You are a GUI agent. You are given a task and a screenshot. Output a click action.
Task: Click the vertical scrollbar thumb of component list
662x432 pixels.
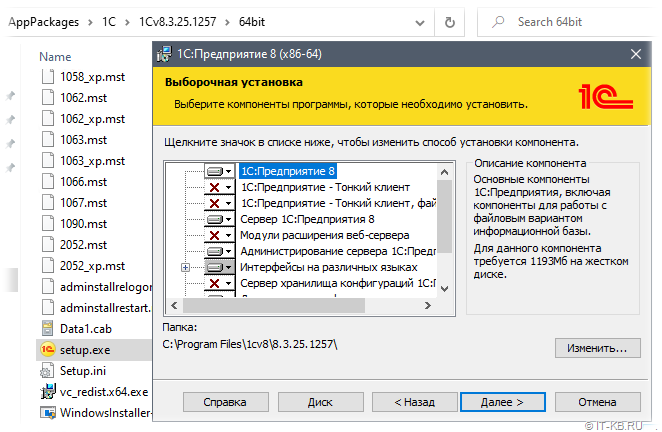click(444, 216)
